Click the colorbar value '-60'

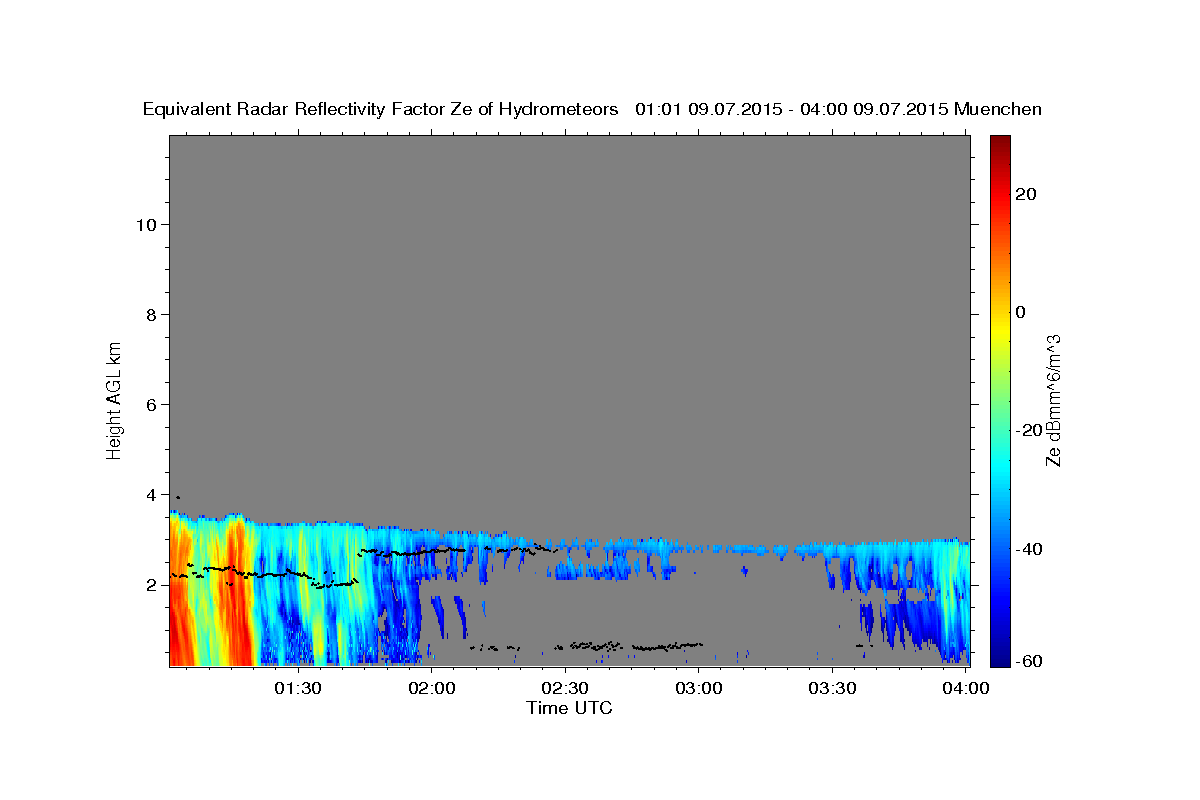[1030, 661]
